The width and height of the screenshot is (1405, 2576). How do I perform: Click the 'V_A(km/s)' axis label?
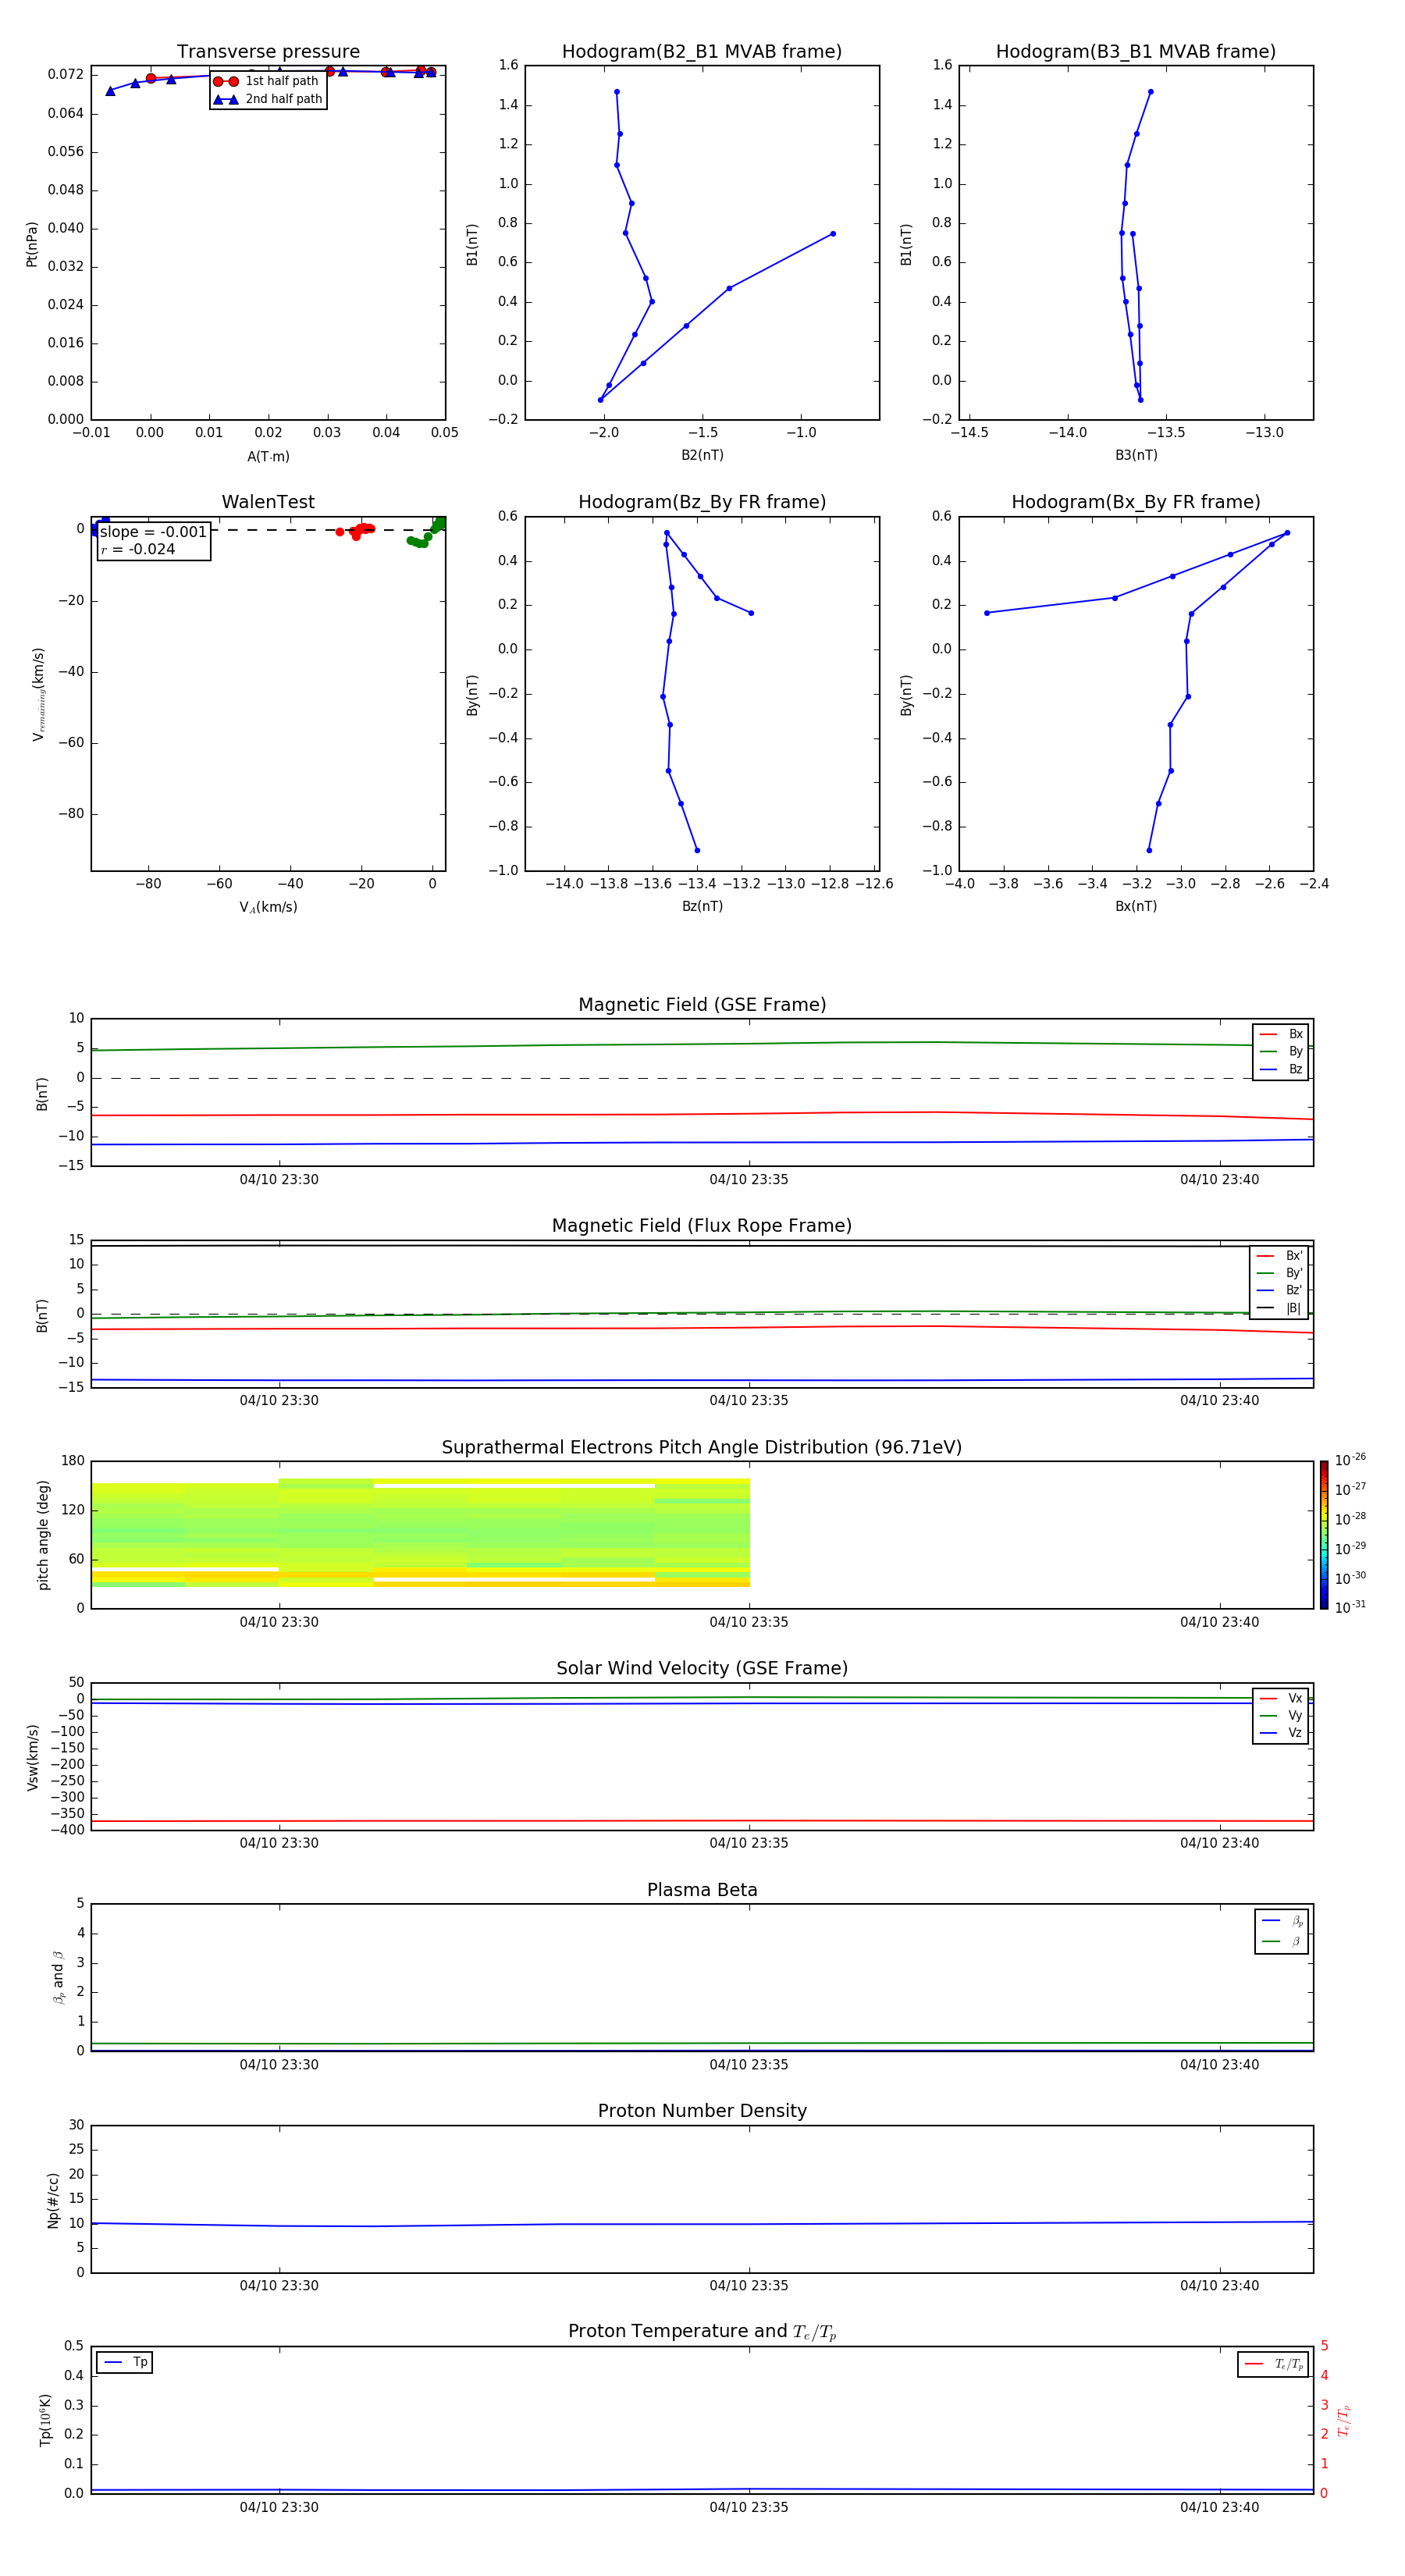[x=268, y=907]
